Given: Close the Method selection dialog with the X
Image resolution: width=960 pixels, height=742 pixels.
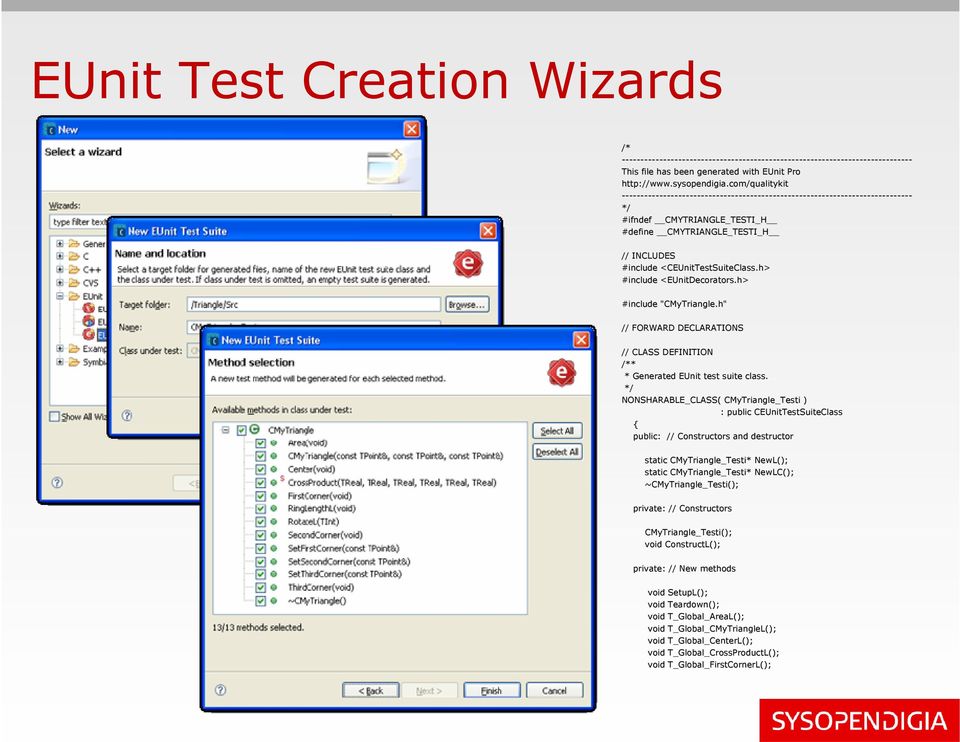Looking at the screenshot, I should click(x=580, y=340).
